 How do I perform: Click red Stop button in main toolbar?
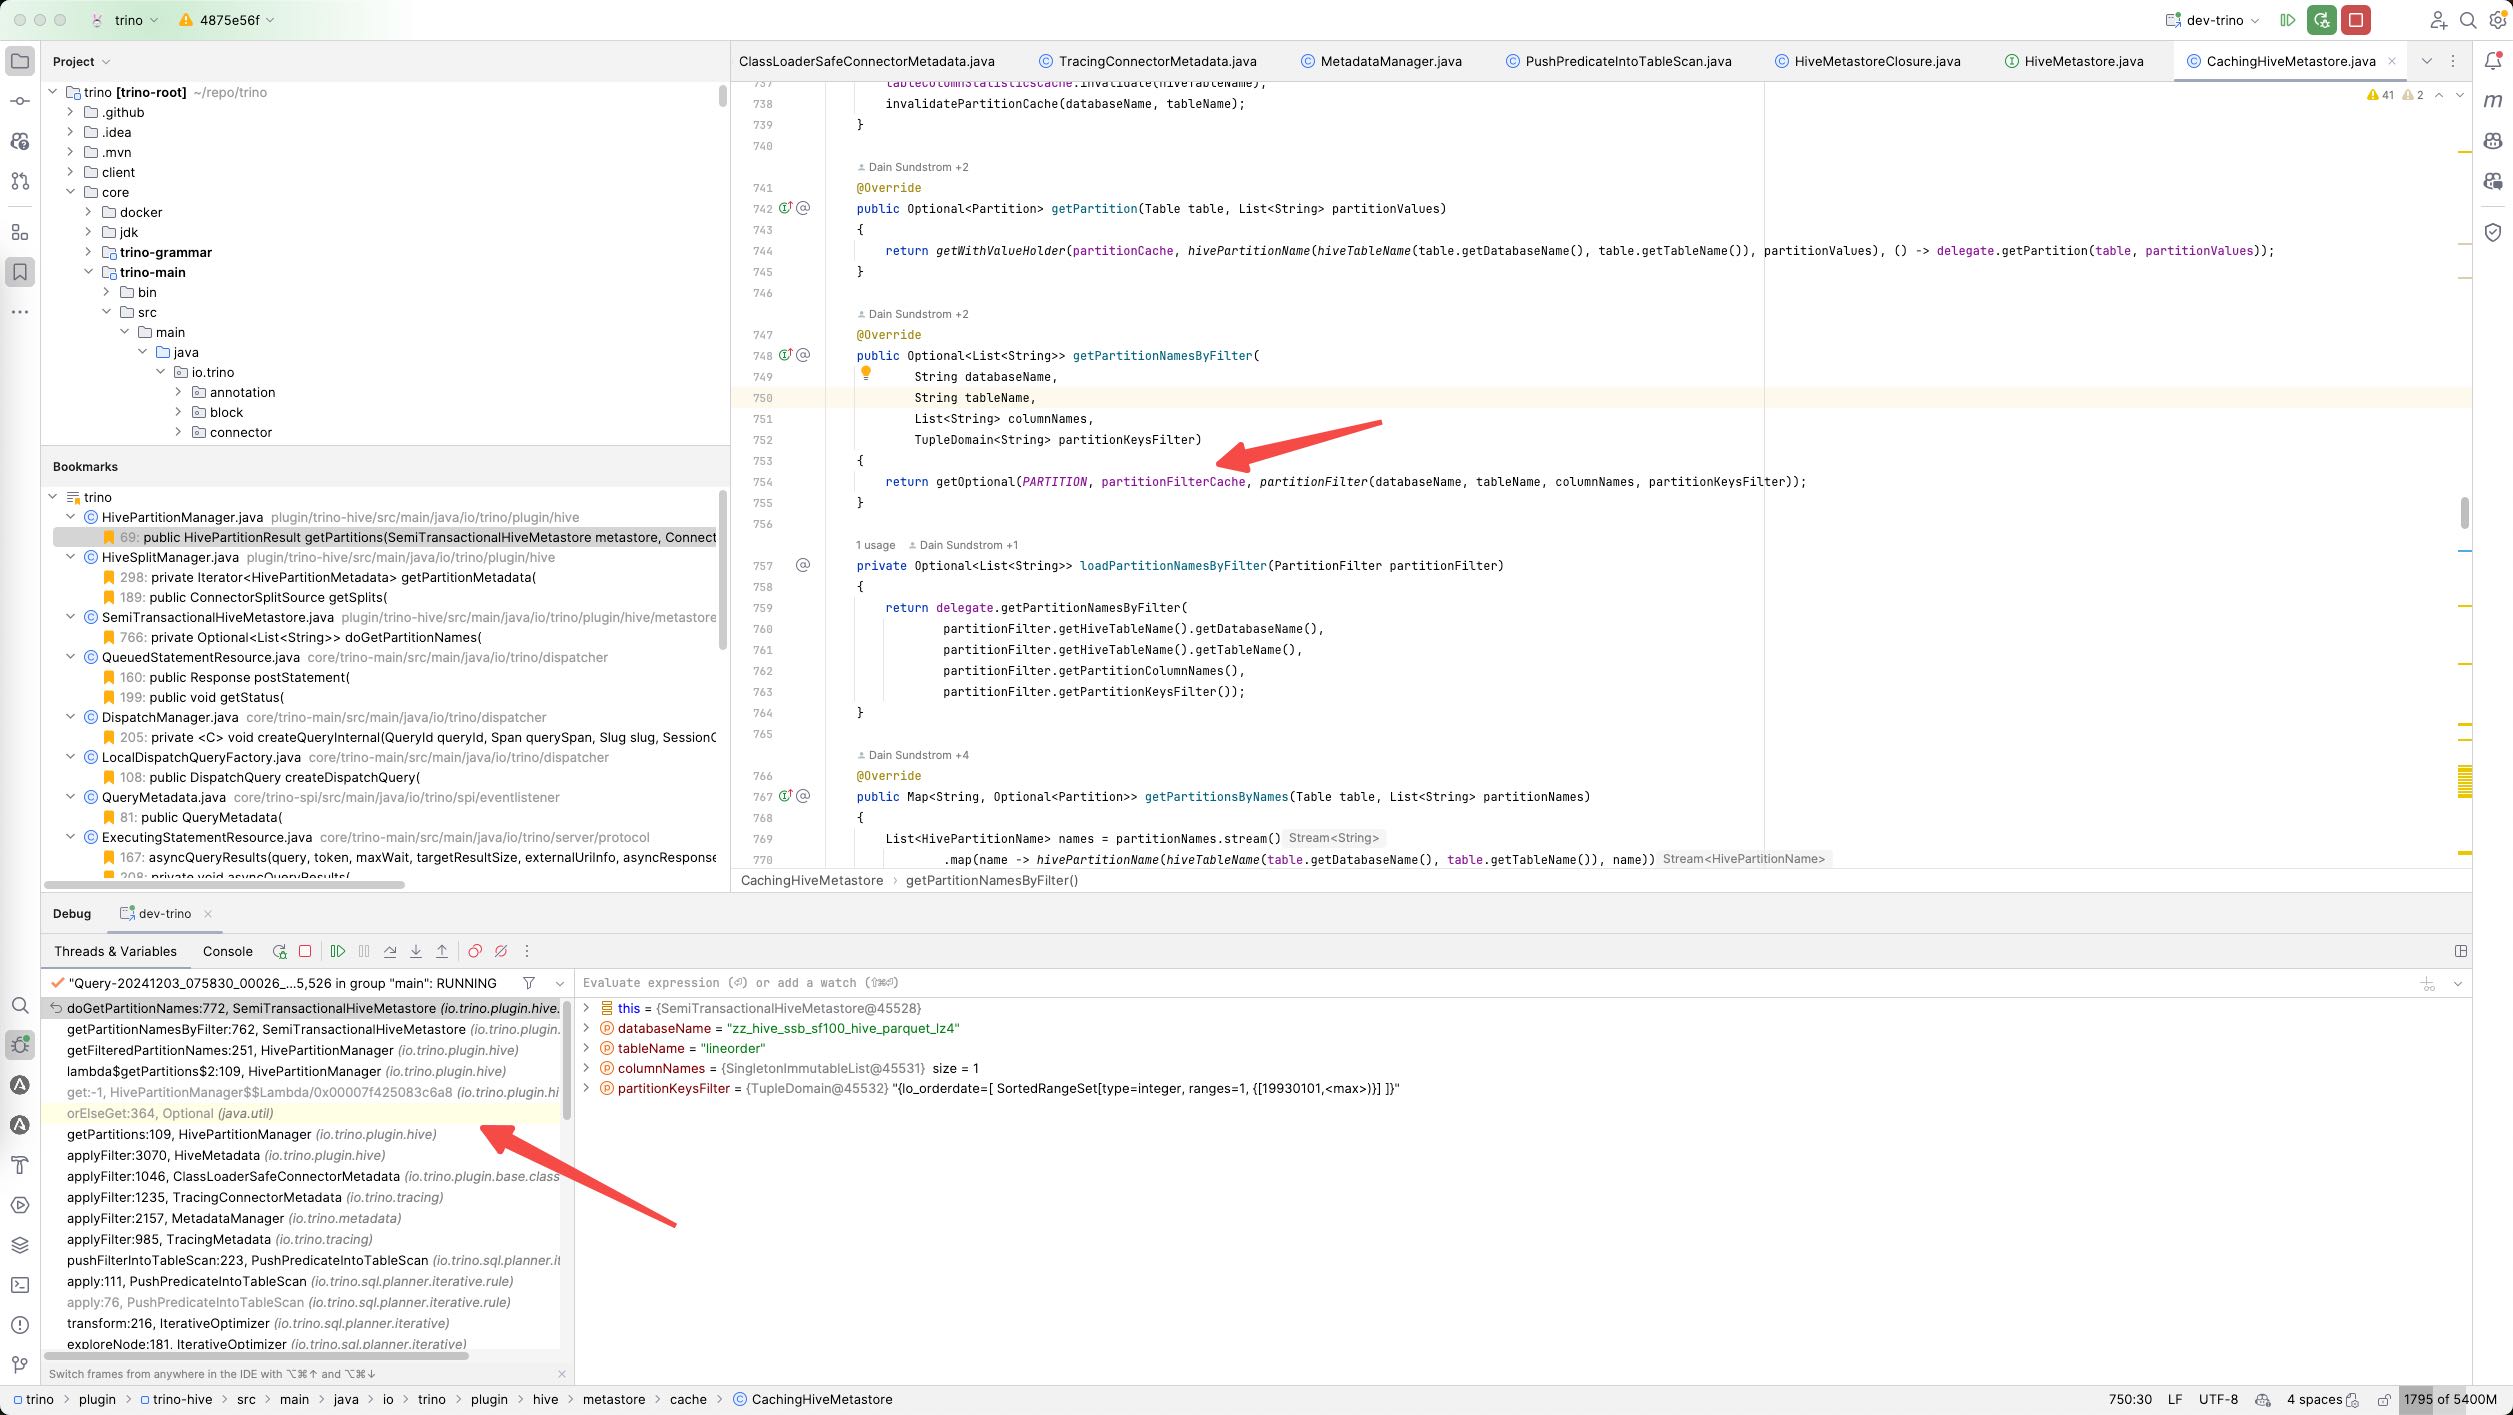tap(2356, 20)
